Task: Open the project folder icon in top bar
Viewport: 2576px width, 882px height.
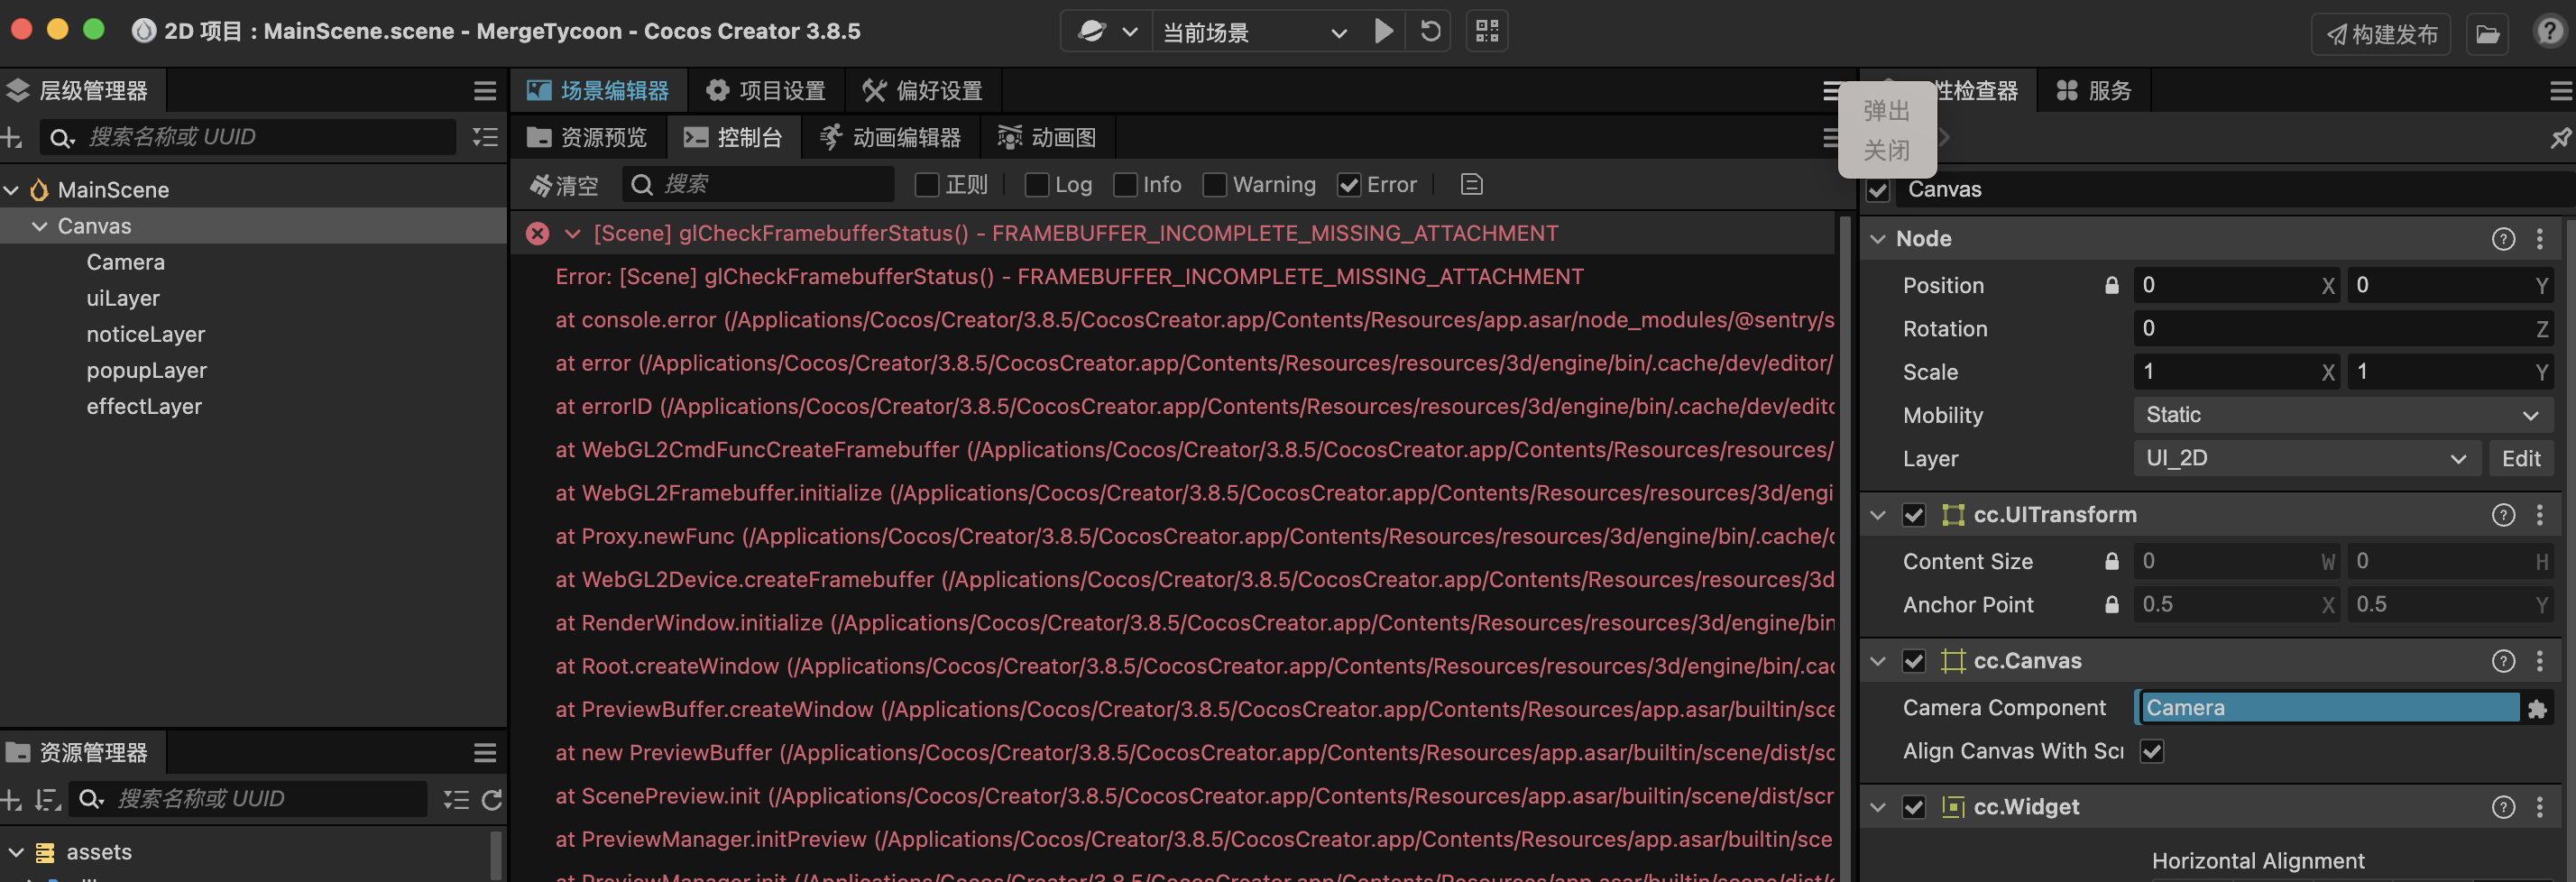Action: [x=2487, y=34]
